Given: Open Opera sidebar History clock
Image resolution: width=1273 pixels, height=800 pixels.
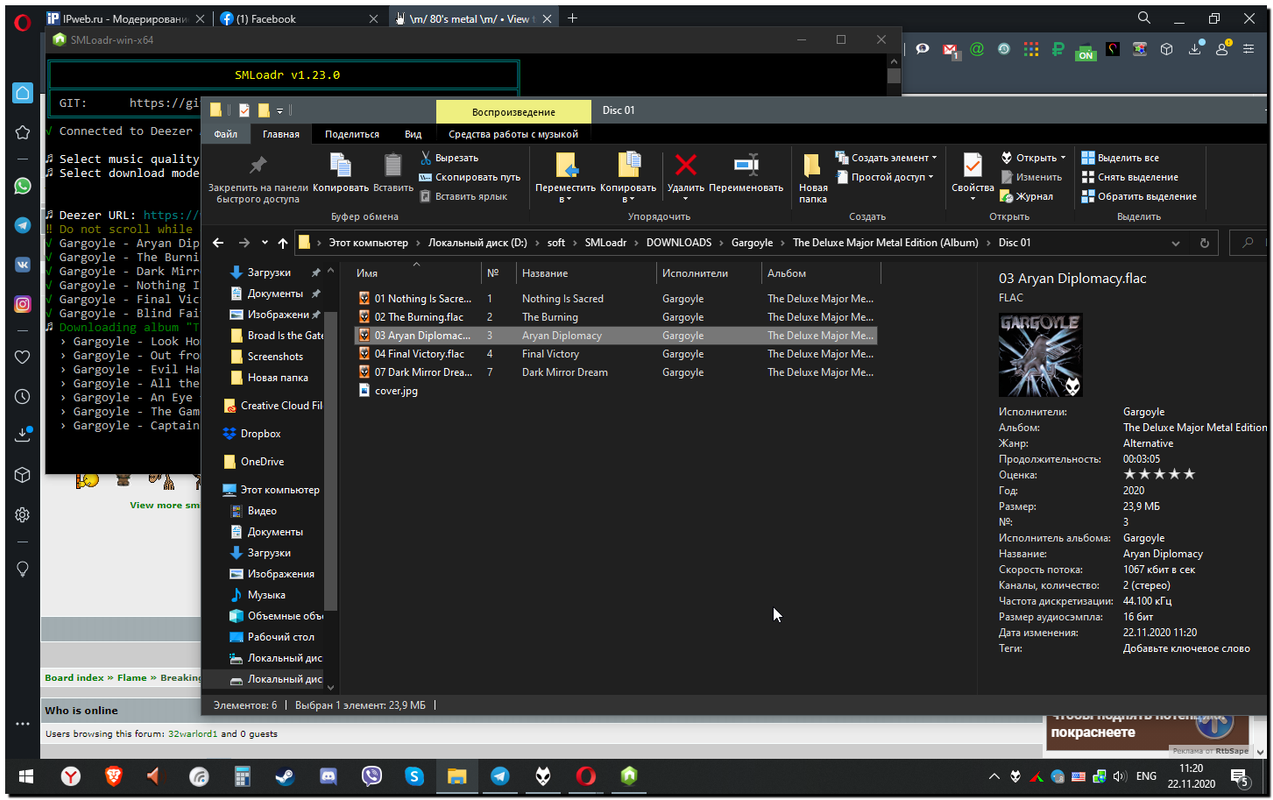Looking at the screenshot, I should pyautogui.click(x=22, y=397).
